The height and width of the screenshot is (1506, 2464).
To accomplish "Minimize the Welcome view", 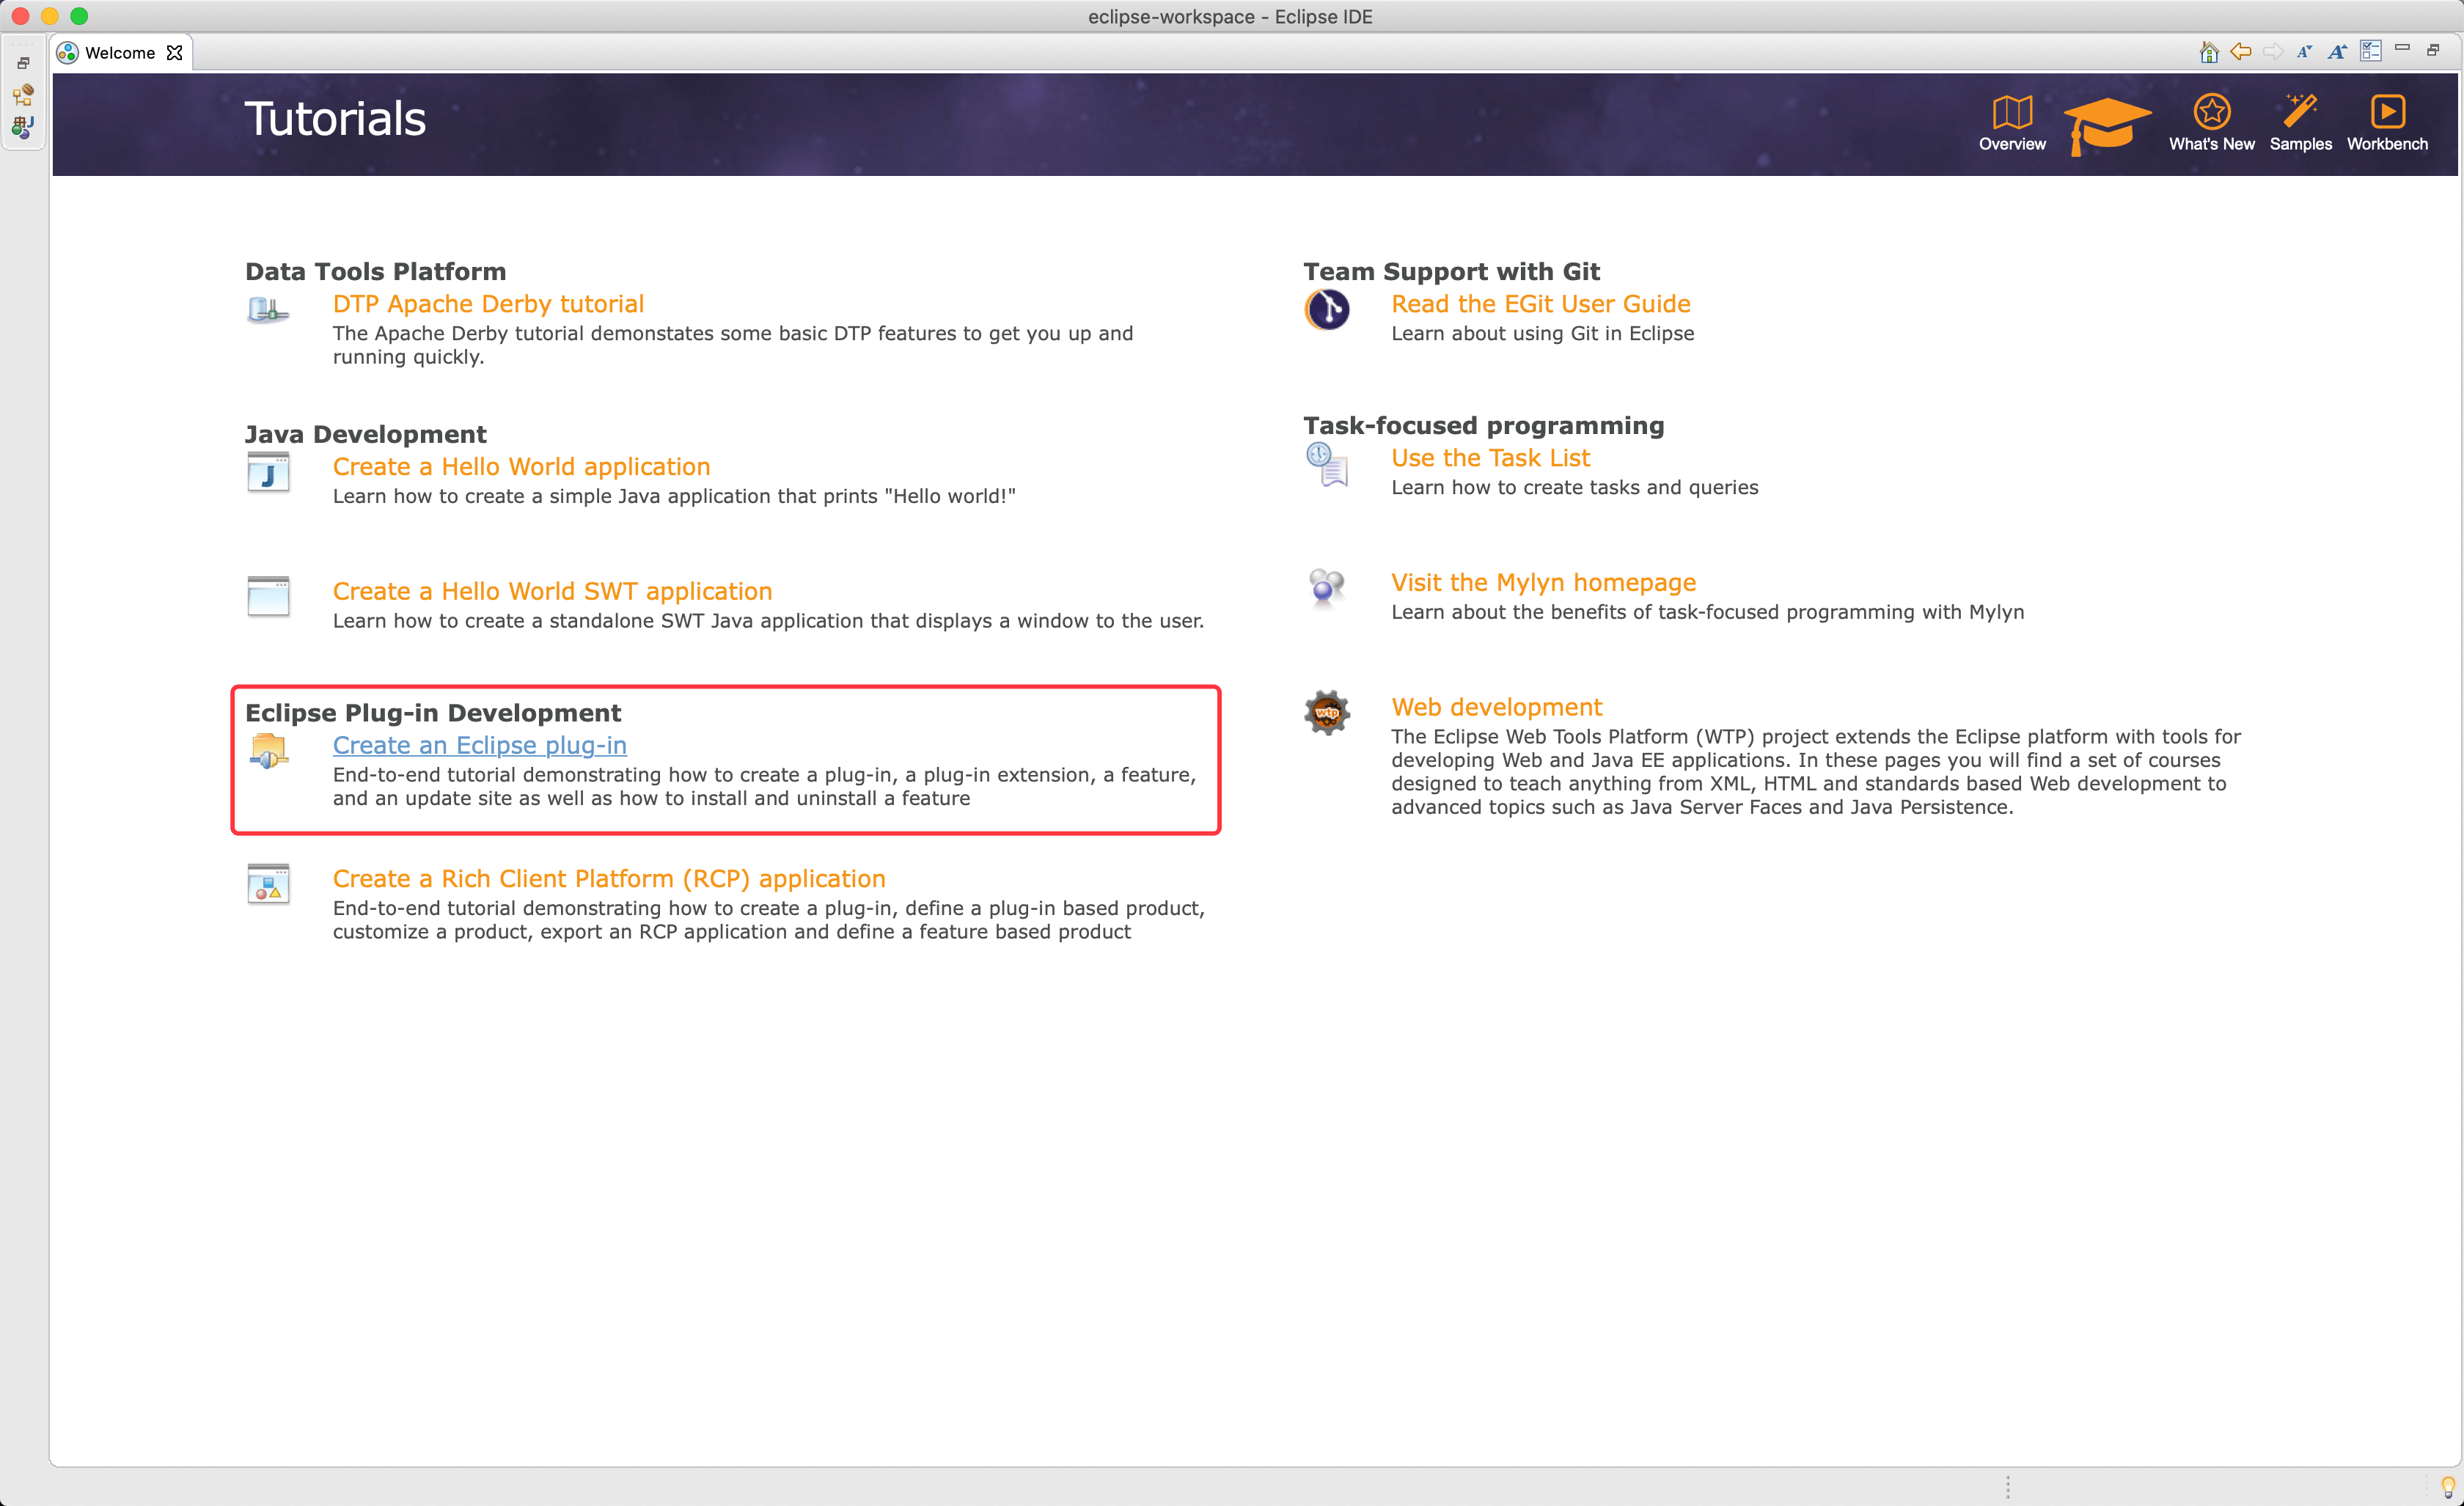I will click(2402, 48).
